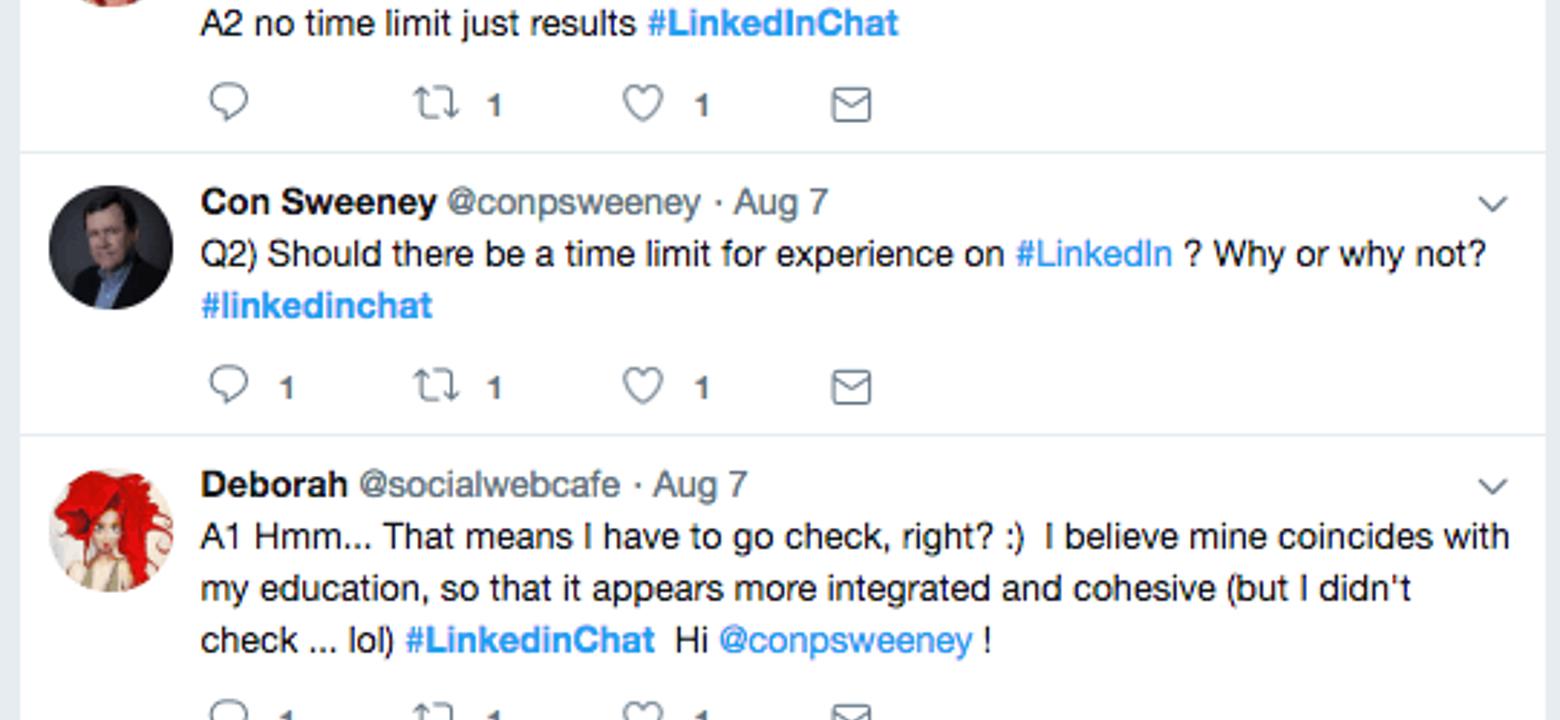This screenshot has height=720, width=1560.
Task: Share 'A2 no time limit' tweet by message
Action: [851, 104]
